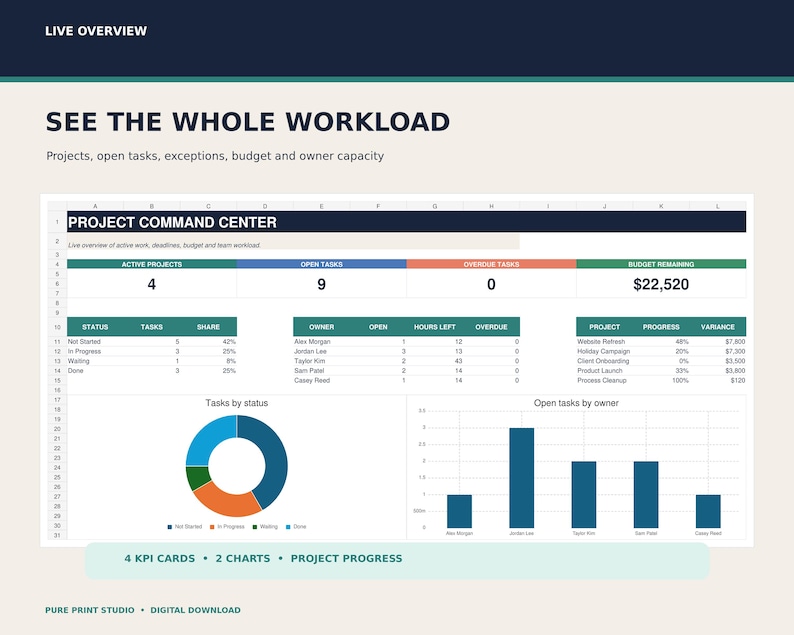Select the Alex Morgan owner cell

click(322, 342)
